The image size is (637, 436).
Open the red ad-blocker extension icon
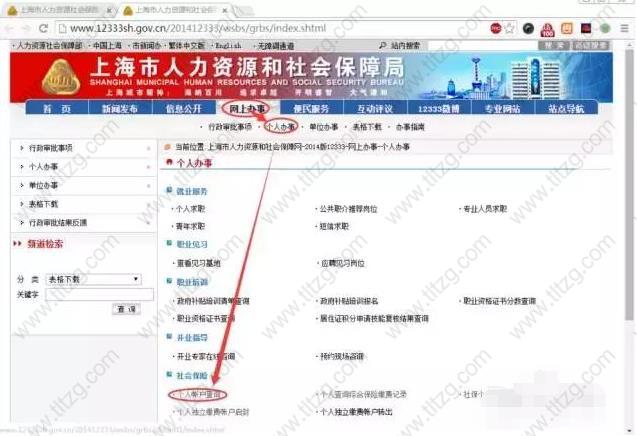(496, 28)
